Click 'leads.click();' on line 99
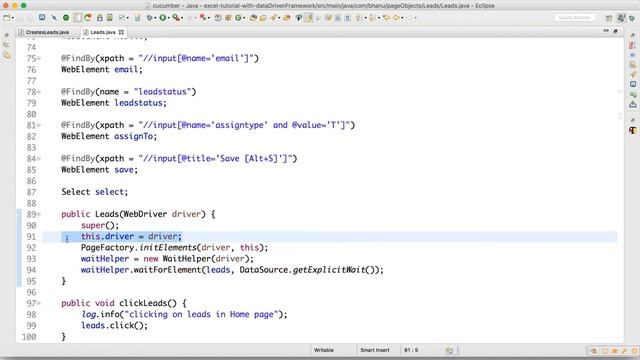The height and width of the screenshot is (360, 640). pos(114,325)
